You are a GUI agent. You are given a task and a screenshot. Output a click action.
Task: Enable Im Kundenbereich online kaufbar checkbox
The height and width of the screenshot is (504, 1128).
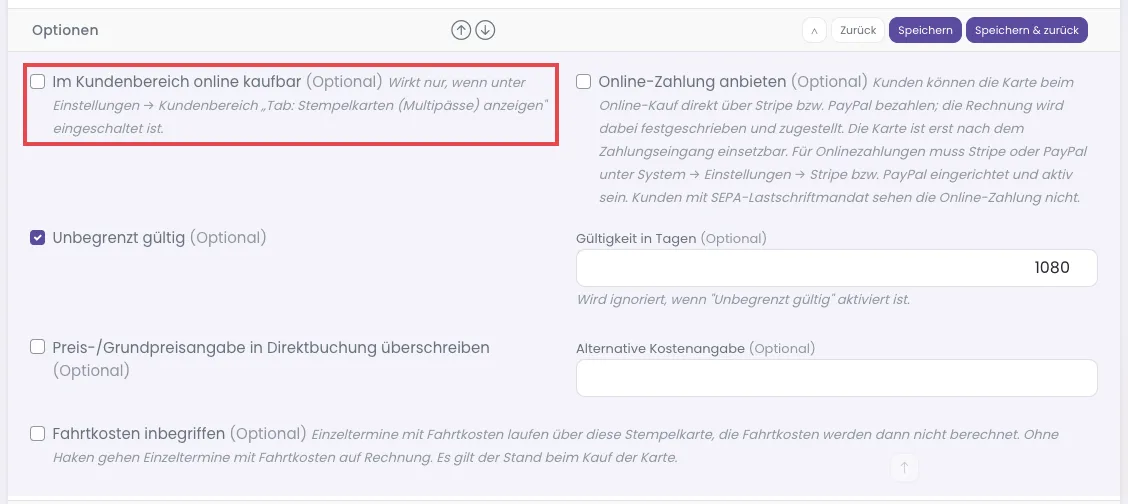[x=37, y=82]
